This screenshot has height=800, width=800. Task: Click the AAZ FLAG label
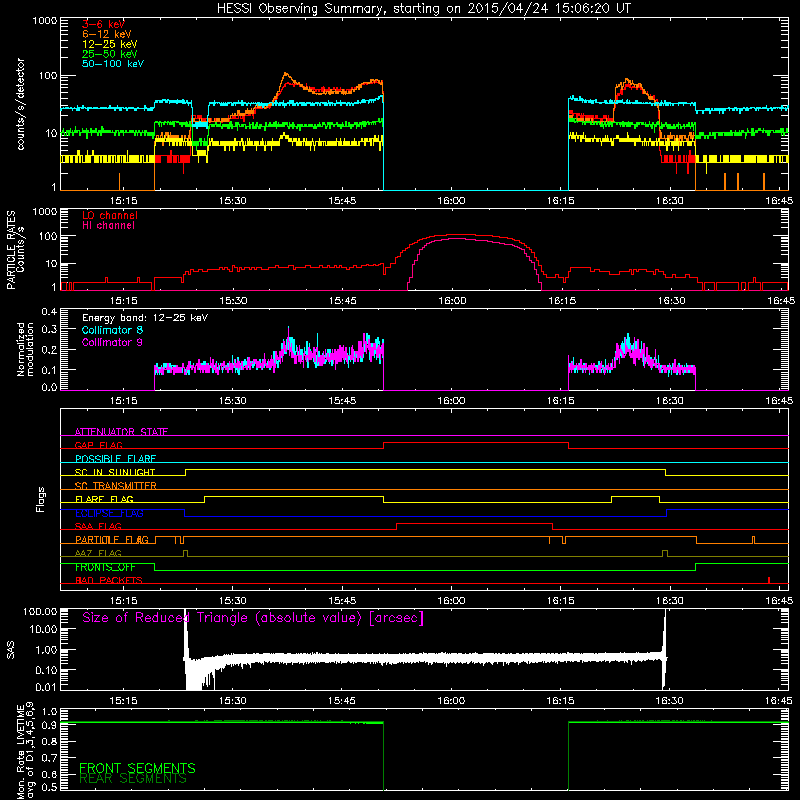(98, 553)
